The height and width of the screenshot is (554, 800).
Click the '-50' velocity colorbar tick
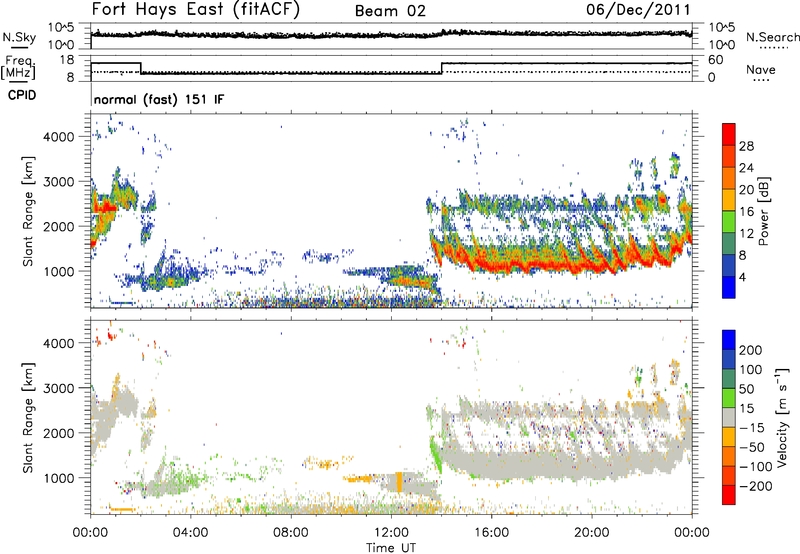pyautogui.click(x=752, y=447)
